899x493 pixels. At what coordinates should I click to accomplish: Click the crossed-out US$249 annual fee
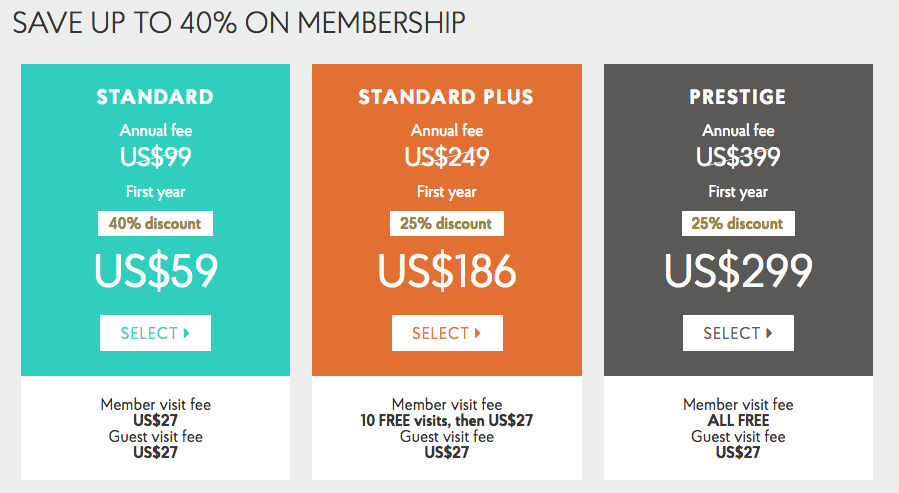point(447,156)
